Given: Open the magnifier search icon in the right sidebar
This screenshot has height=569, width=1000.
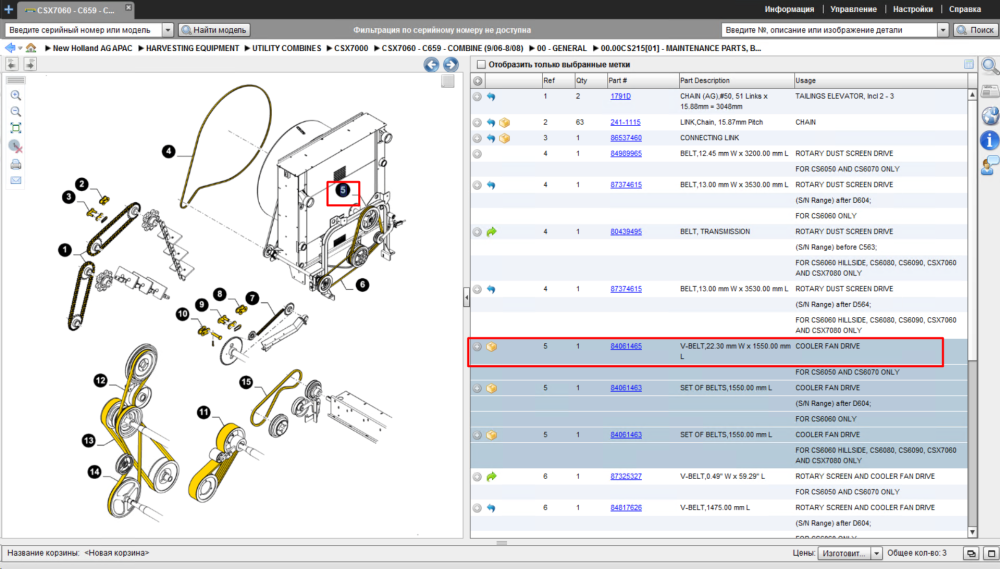Looking at the screenshot, I should (x=990, y=66).
